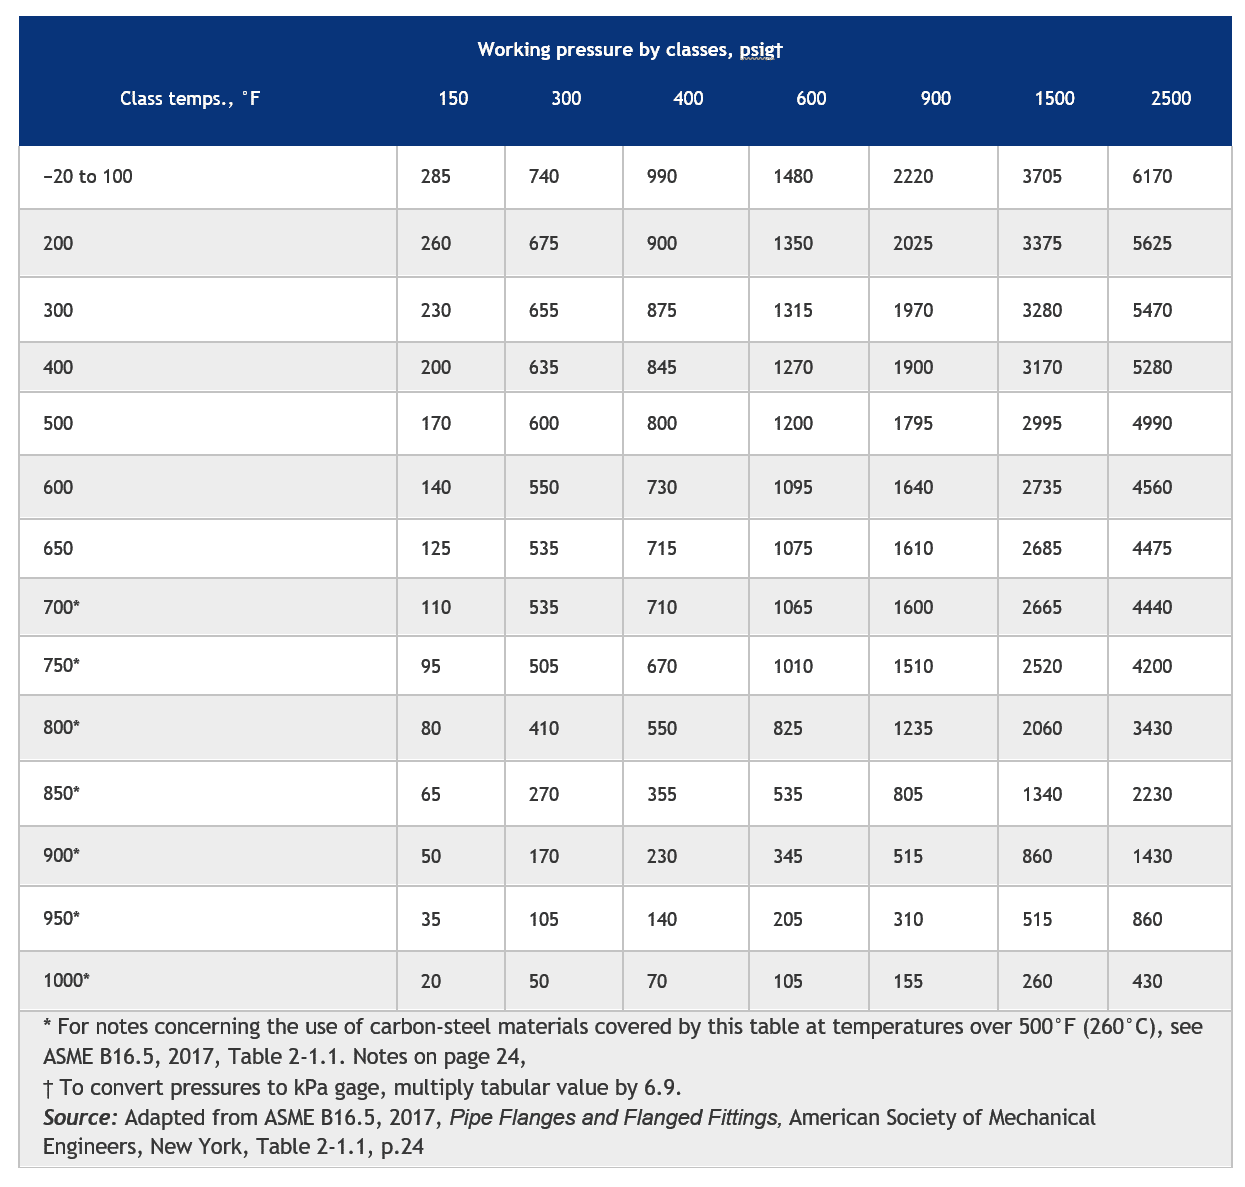Viewport: 1245px width, 1187px height.
Task: Click the underlined 'psig' word in header
Action: click(757, 50)
